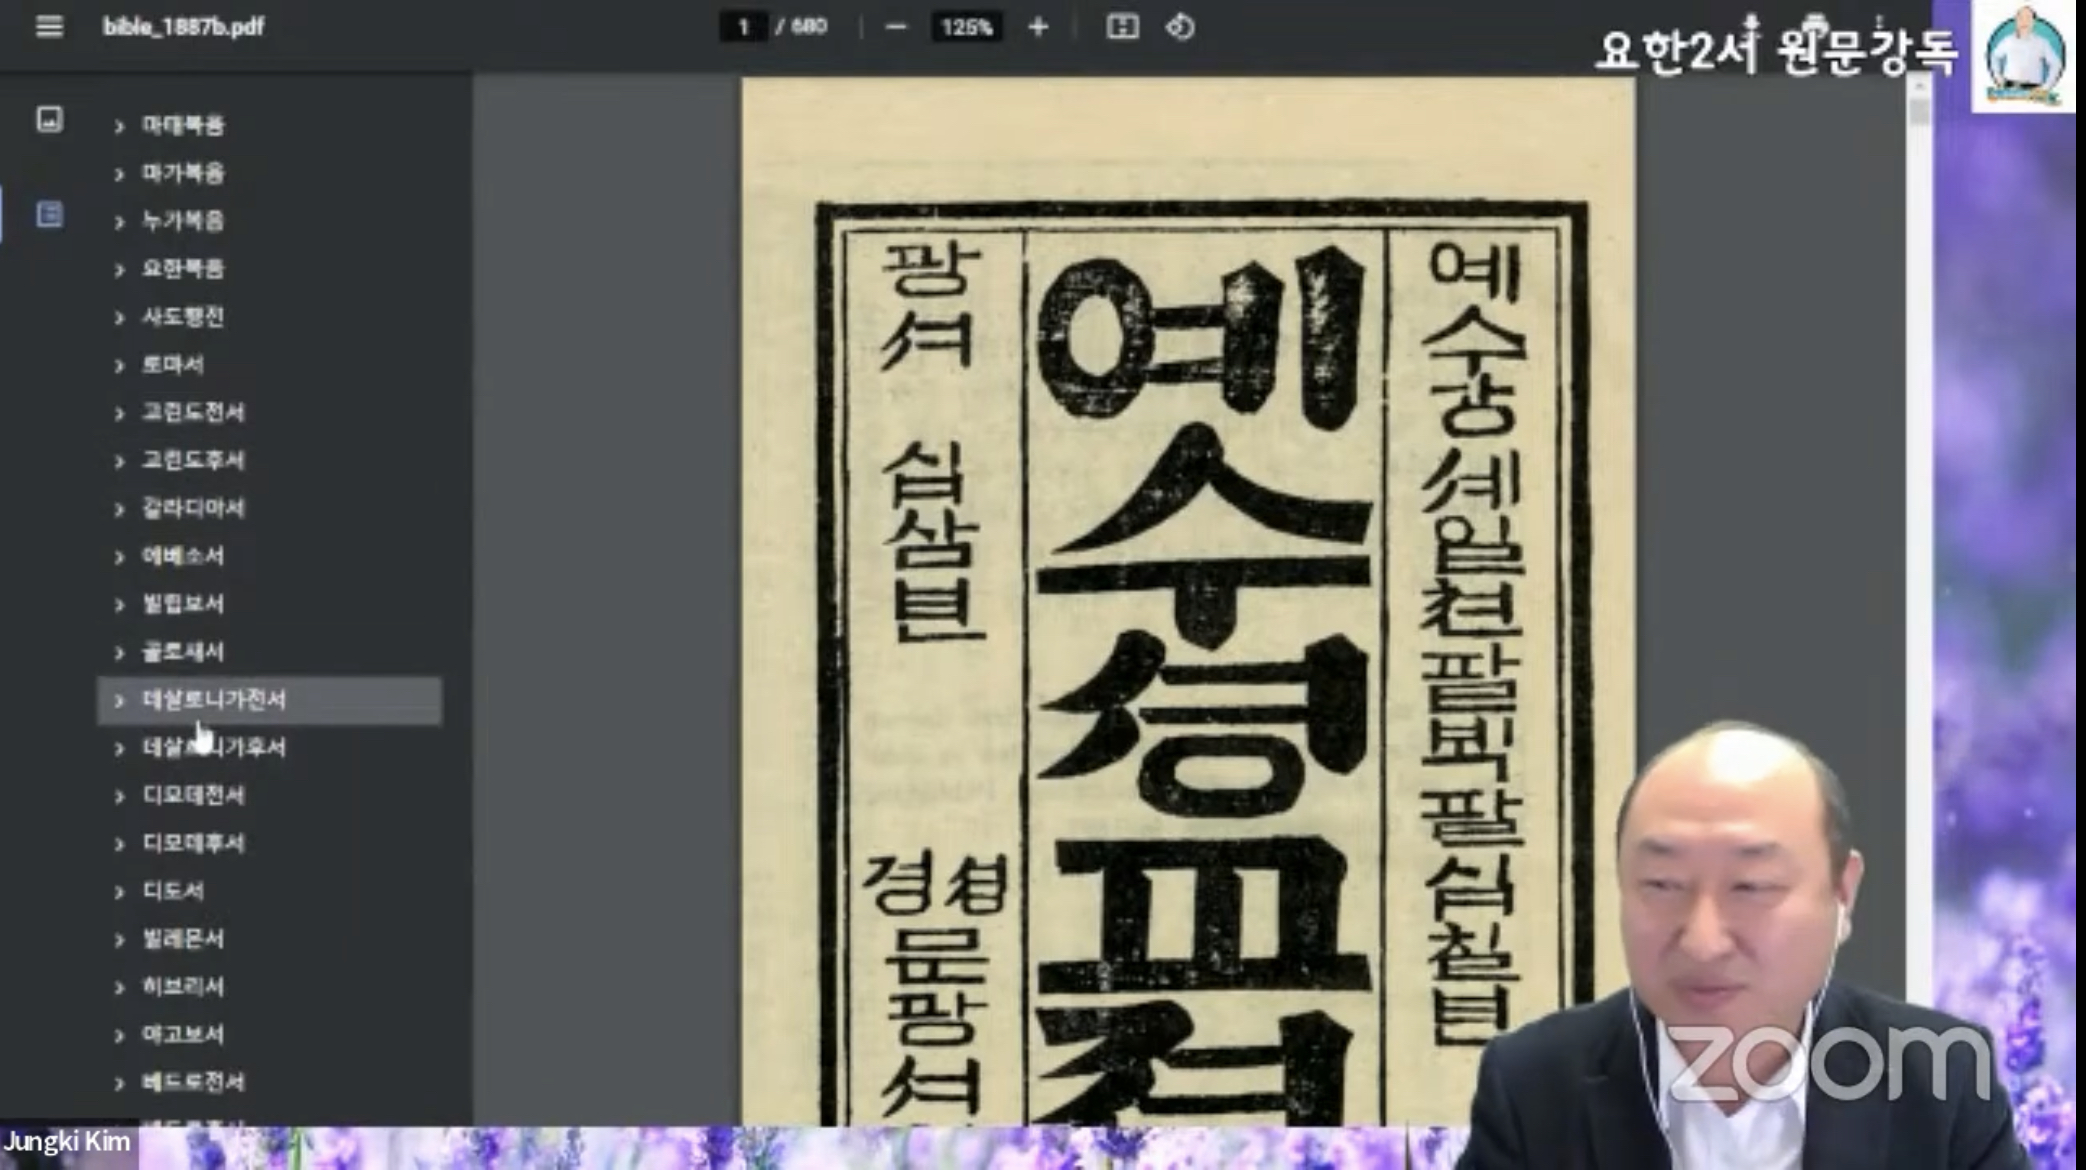The height and width of the screenshot is (1170, 2086).
Task: Click the 125% zoom level field
Action: (966, 27)
